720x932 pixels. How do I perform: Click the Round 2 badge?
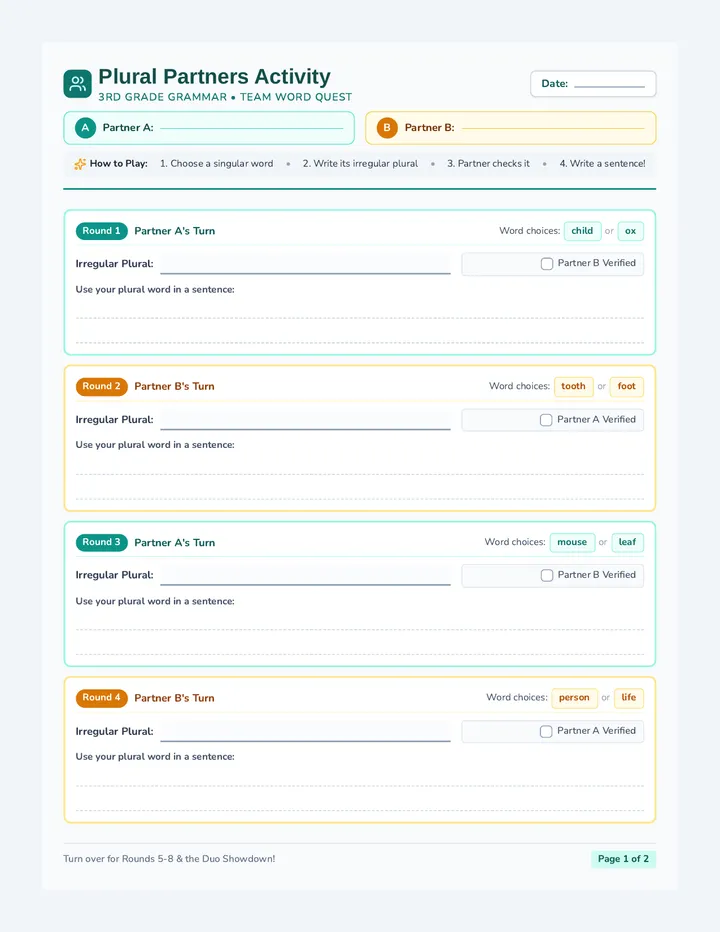[x=102, y=386]
